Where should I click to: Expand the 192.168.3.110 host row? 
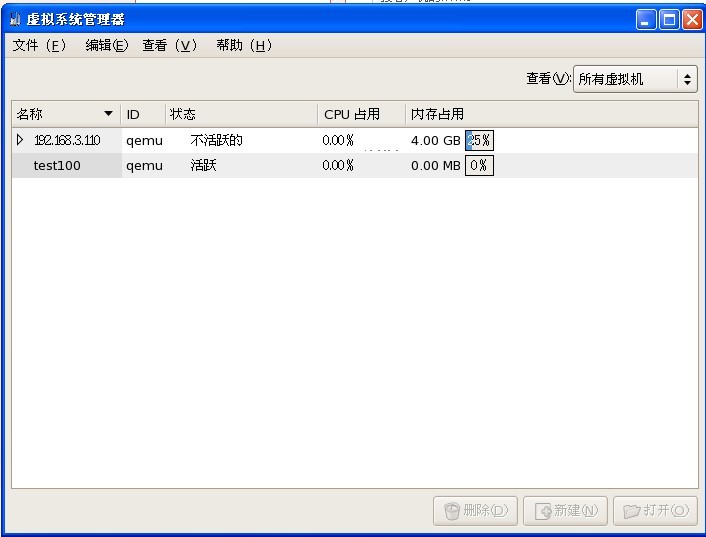20,140
